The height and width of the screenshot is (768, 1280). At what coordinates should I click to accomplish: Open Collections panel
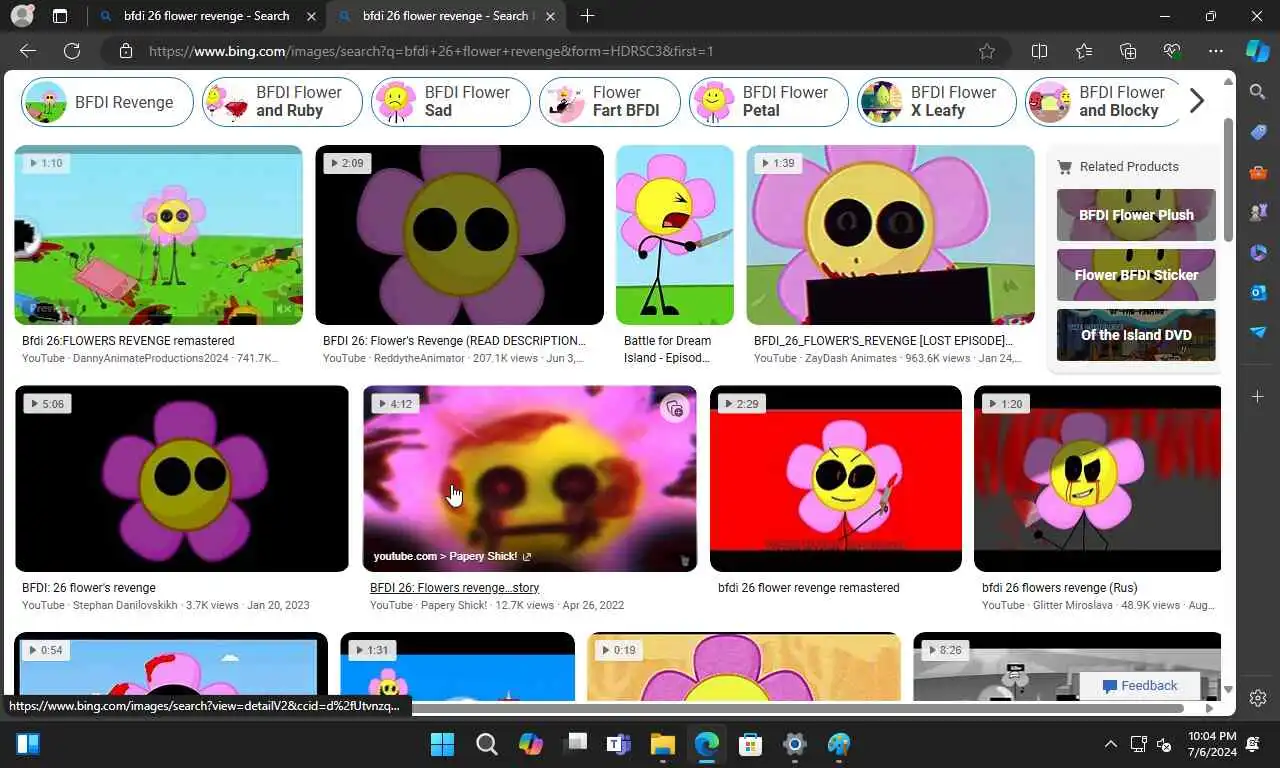(x=1128, y=51)
